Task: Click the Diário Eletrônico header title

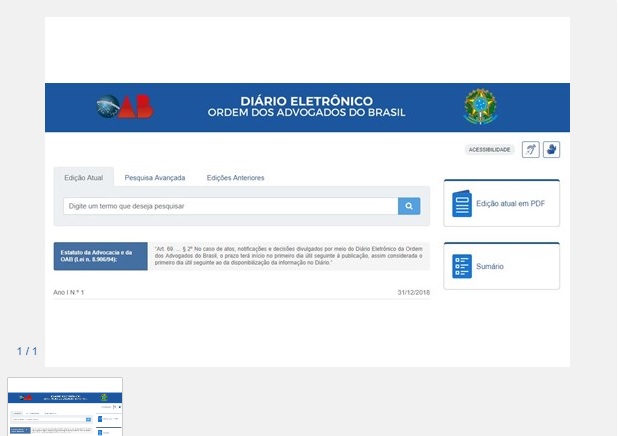Action: pyautogui.click(x=306, y=101)
